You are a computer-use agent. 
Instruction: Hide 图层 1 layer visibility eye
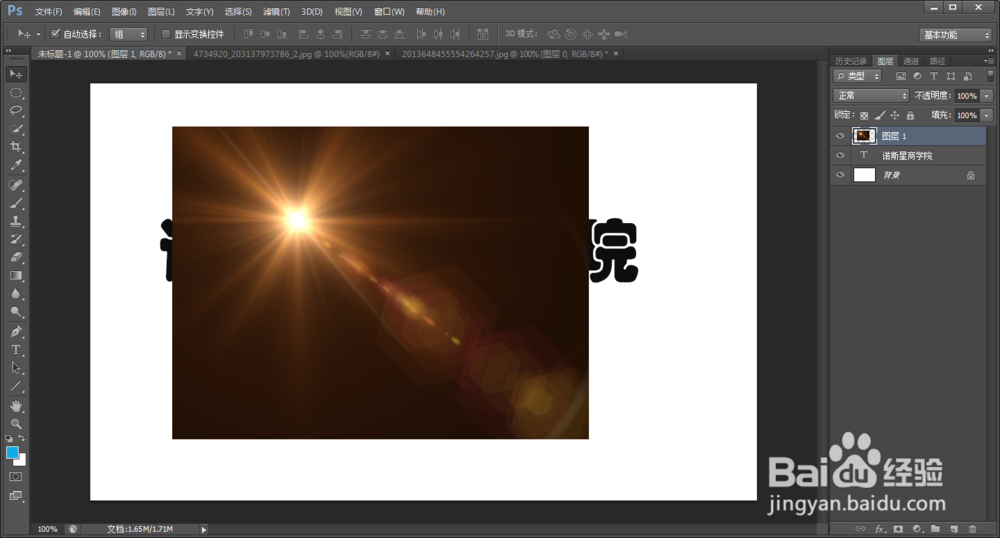(840, 136)
